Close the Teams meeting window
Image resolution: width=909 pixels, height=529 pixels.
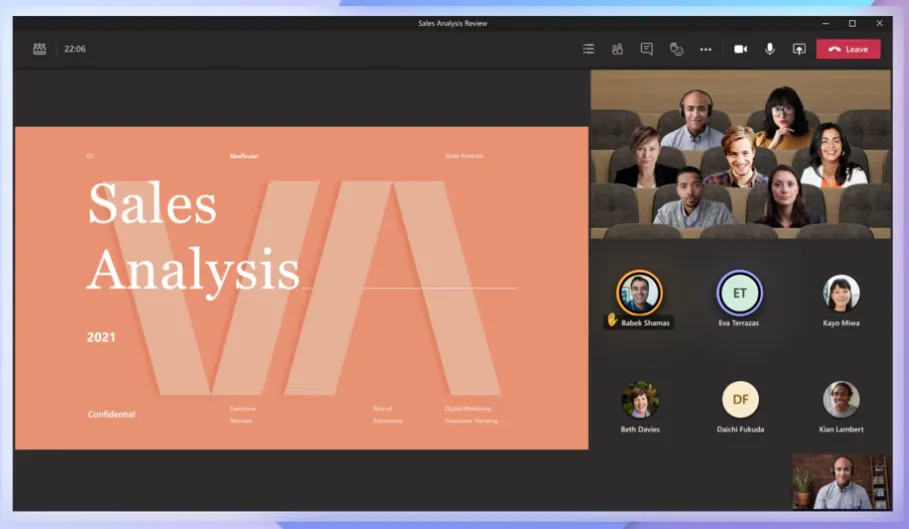[x=879, y=23]
